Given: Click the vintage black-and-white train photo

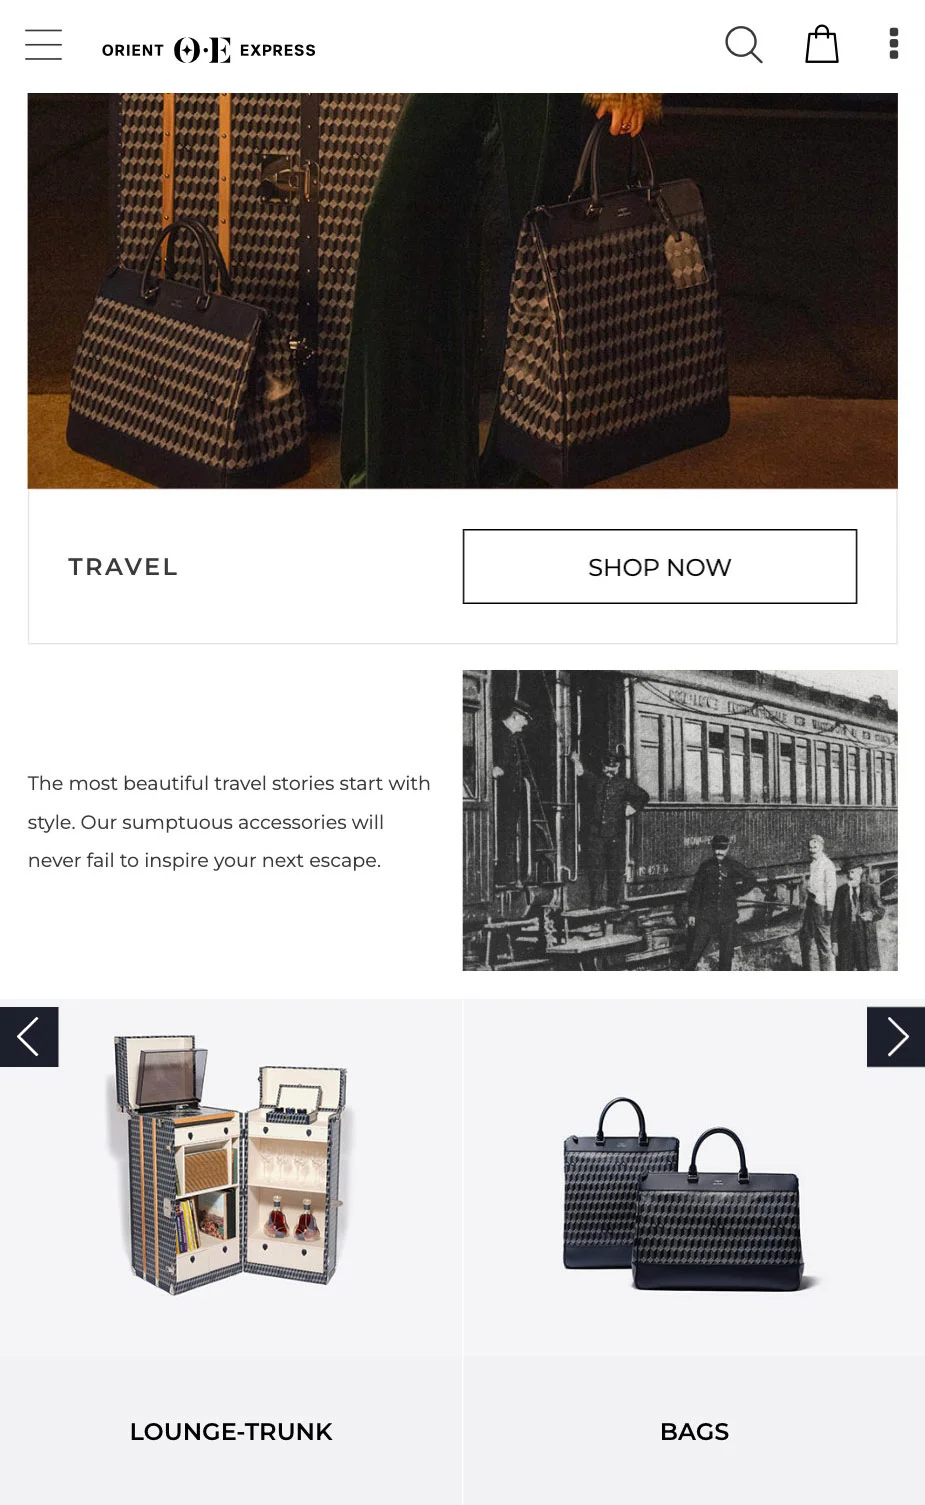Looking at the screenshot, I should tap(680, 820).
